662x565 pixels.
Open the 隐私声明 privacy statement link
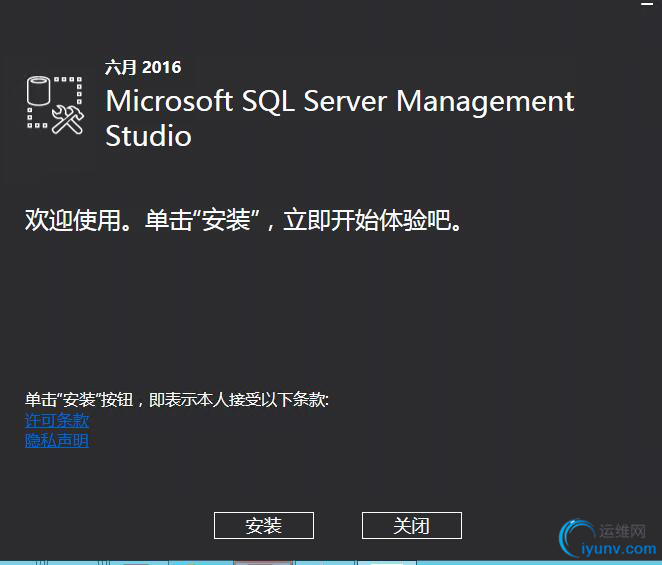click(x=57, y=440)
